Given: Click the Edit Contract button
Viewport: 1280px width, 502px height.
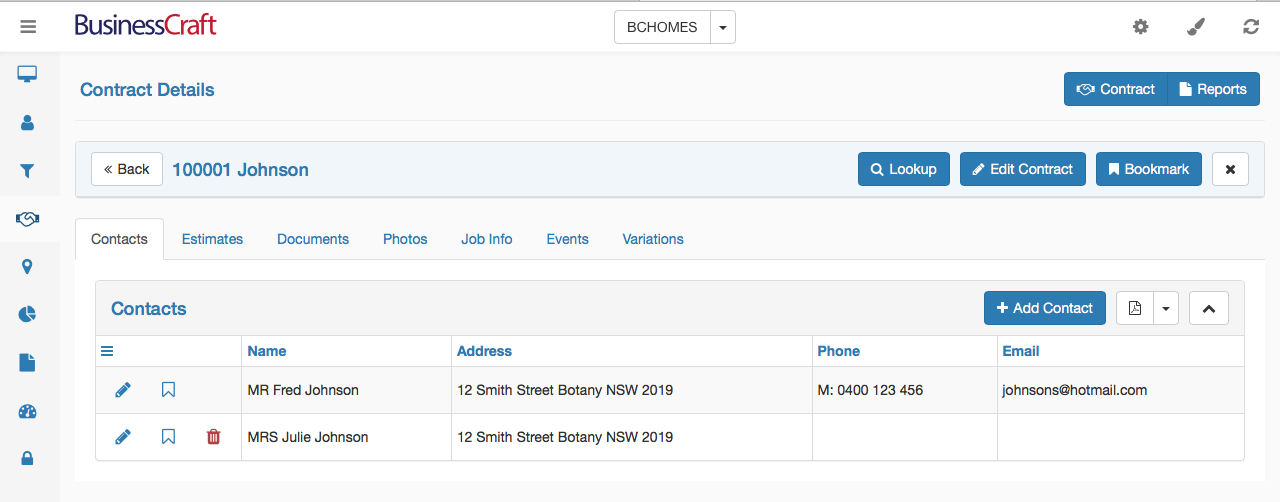Looking at the screenshot, I should [1022, 169].
